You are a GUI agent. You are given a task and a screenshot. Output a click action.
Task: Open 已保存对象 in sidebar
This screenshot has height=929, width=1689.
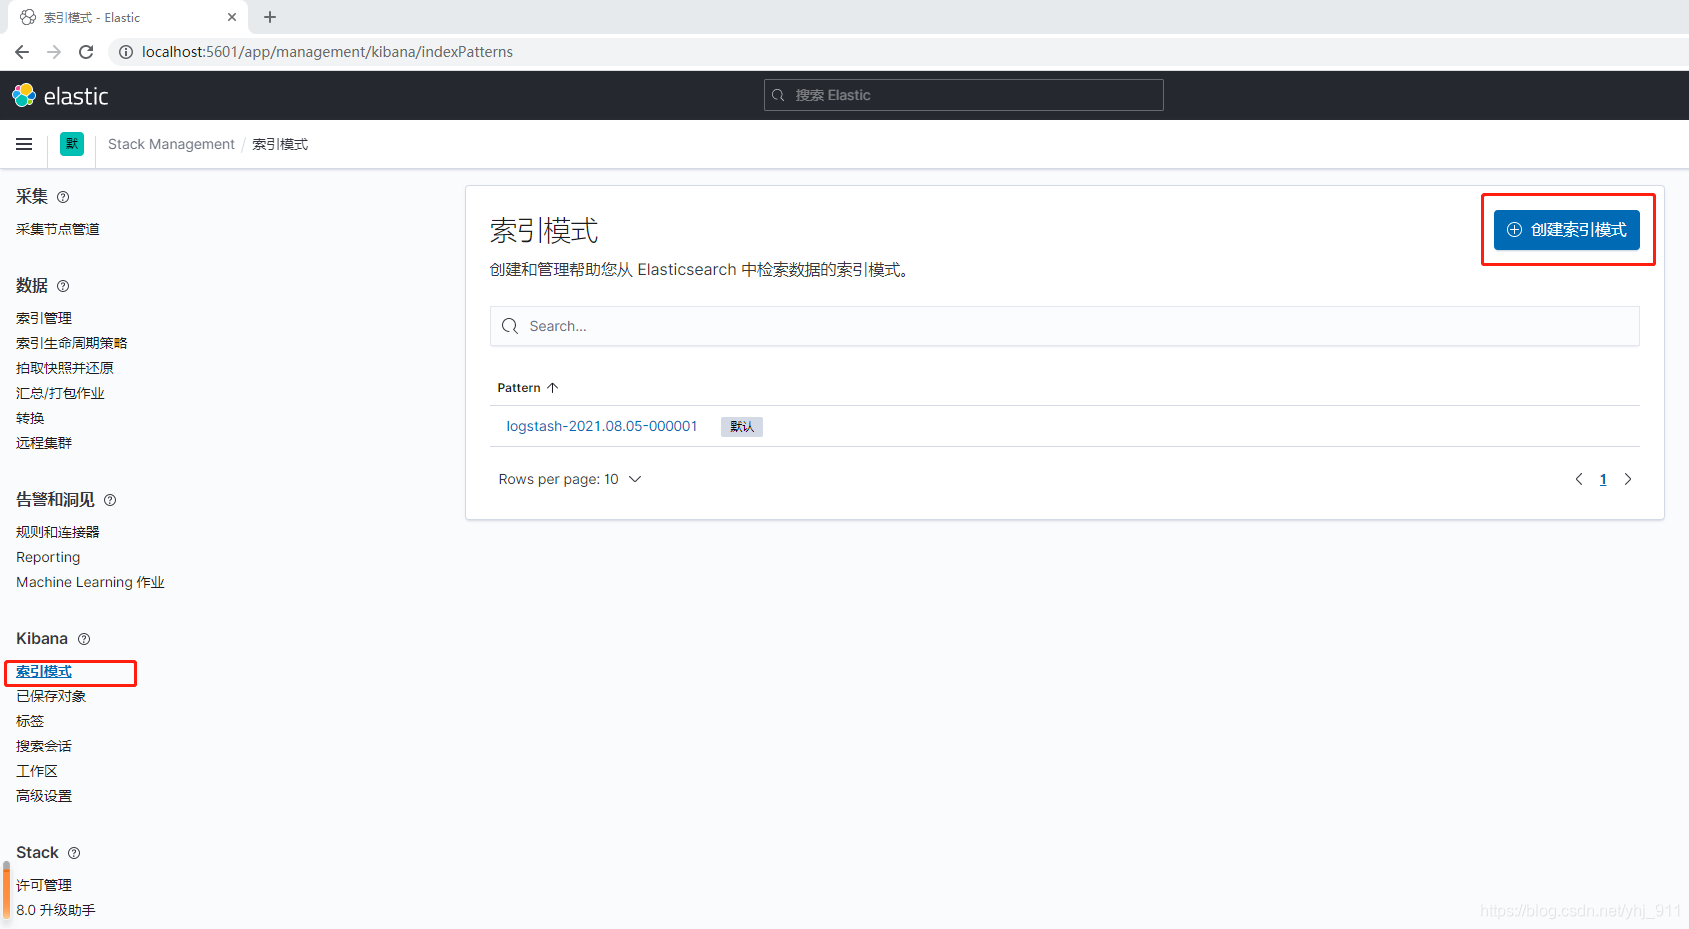click(51, 696)
